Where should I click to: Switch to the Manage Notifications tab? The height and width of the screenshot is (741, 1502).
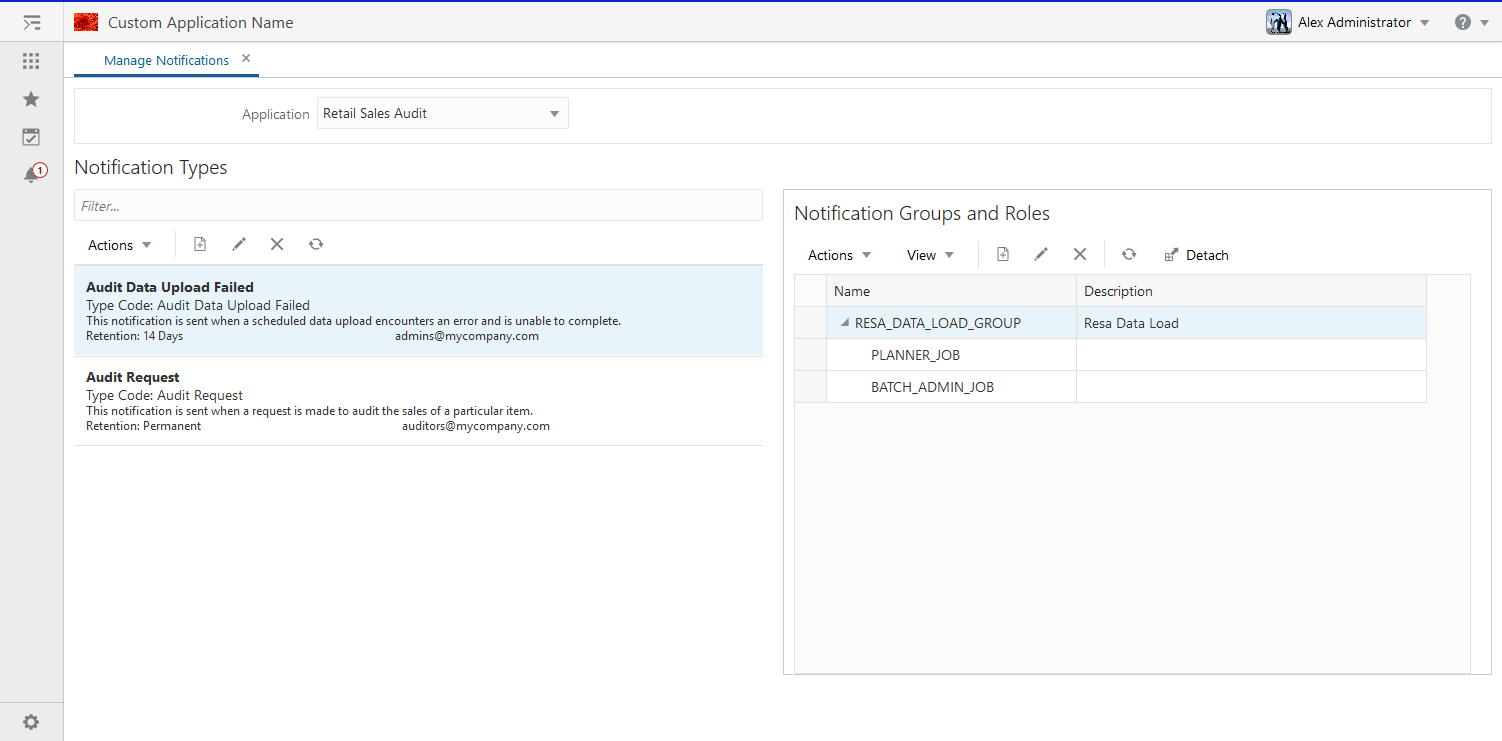pyautogui.click(x=166, y=60)
